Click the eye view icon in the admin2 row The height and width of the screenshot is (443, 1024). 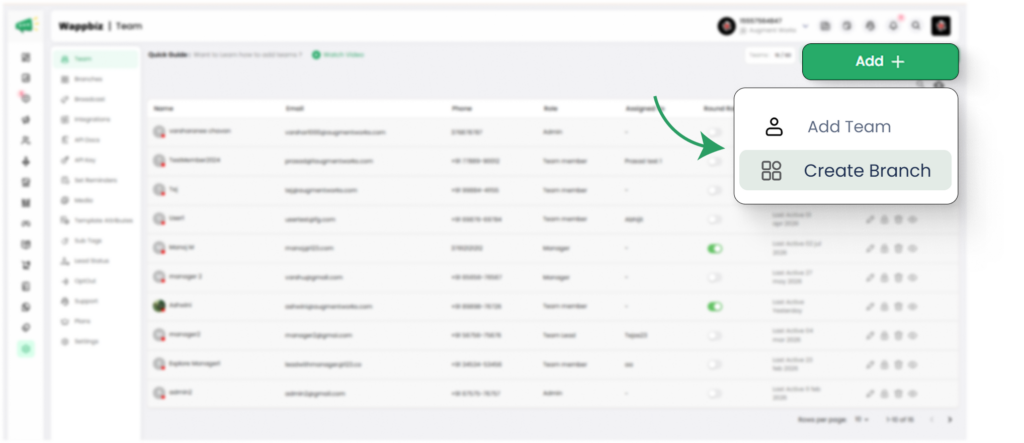(x=912, y=393)
